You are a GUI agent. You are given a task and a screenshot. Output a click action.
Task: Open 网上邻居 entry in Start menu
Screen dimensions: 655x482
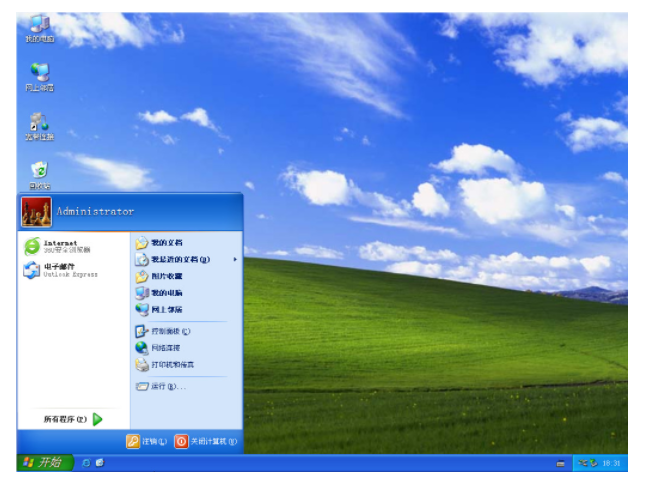pos(159,309)
